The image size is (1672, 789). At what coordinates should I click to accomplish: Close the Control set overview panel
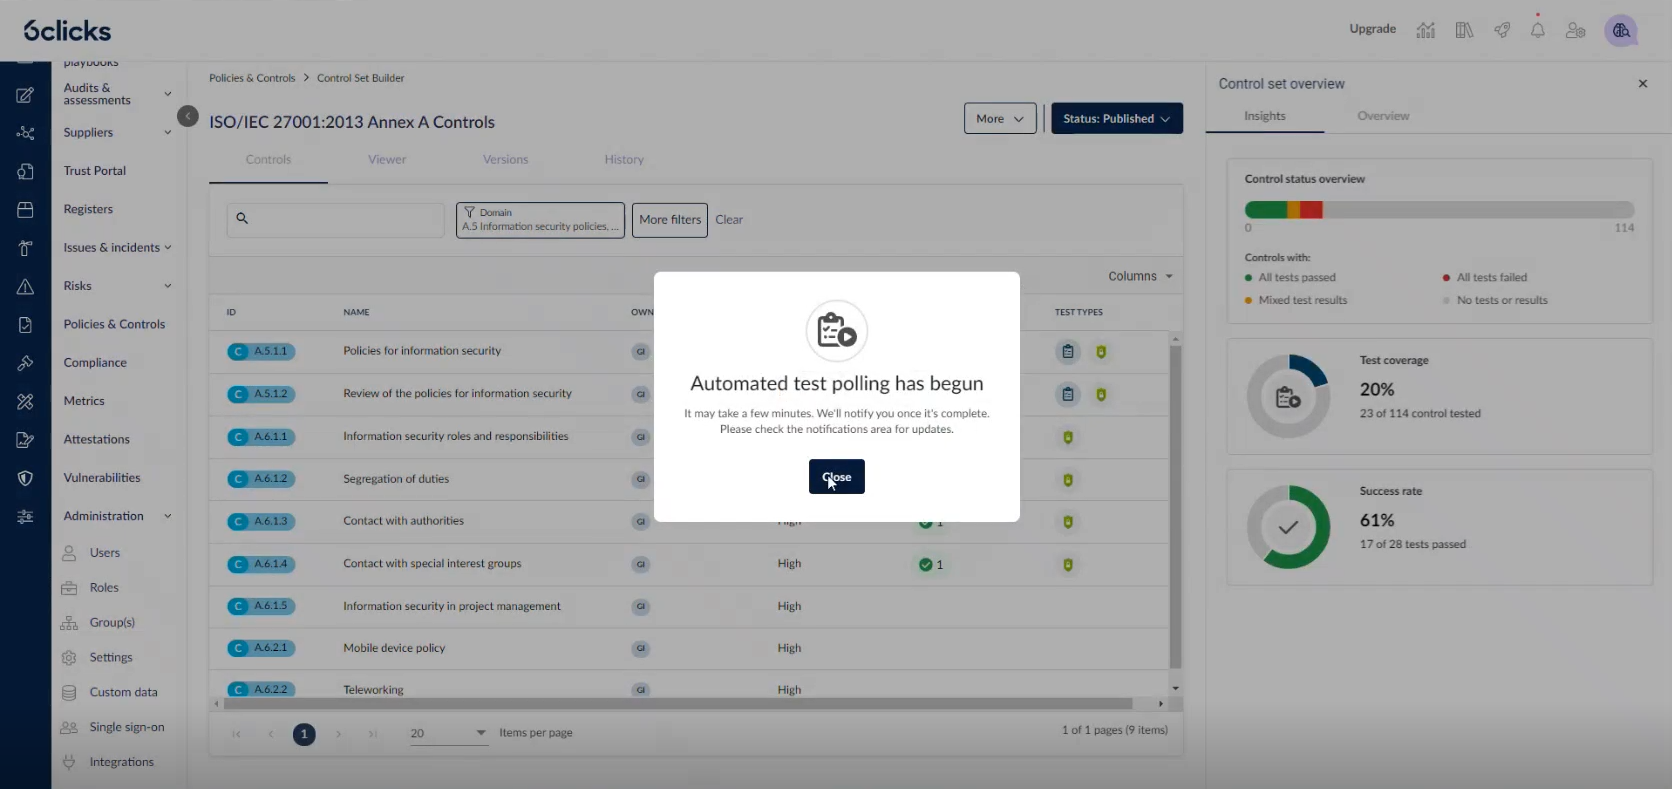coord(1642,84)
